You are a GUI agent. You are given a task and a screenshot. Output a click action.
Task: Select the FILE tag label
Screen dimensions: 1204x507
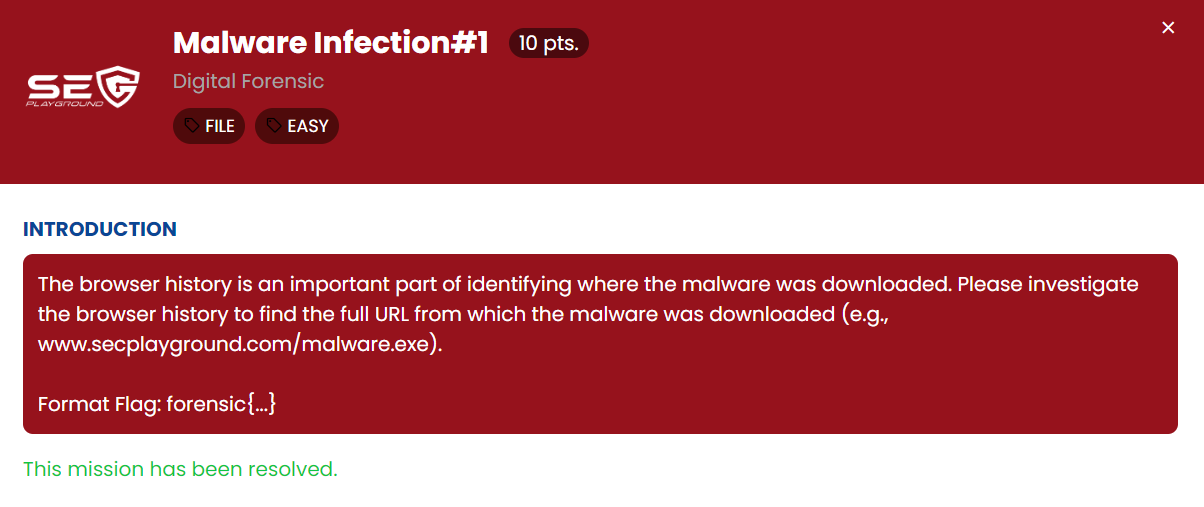[220, 126]
